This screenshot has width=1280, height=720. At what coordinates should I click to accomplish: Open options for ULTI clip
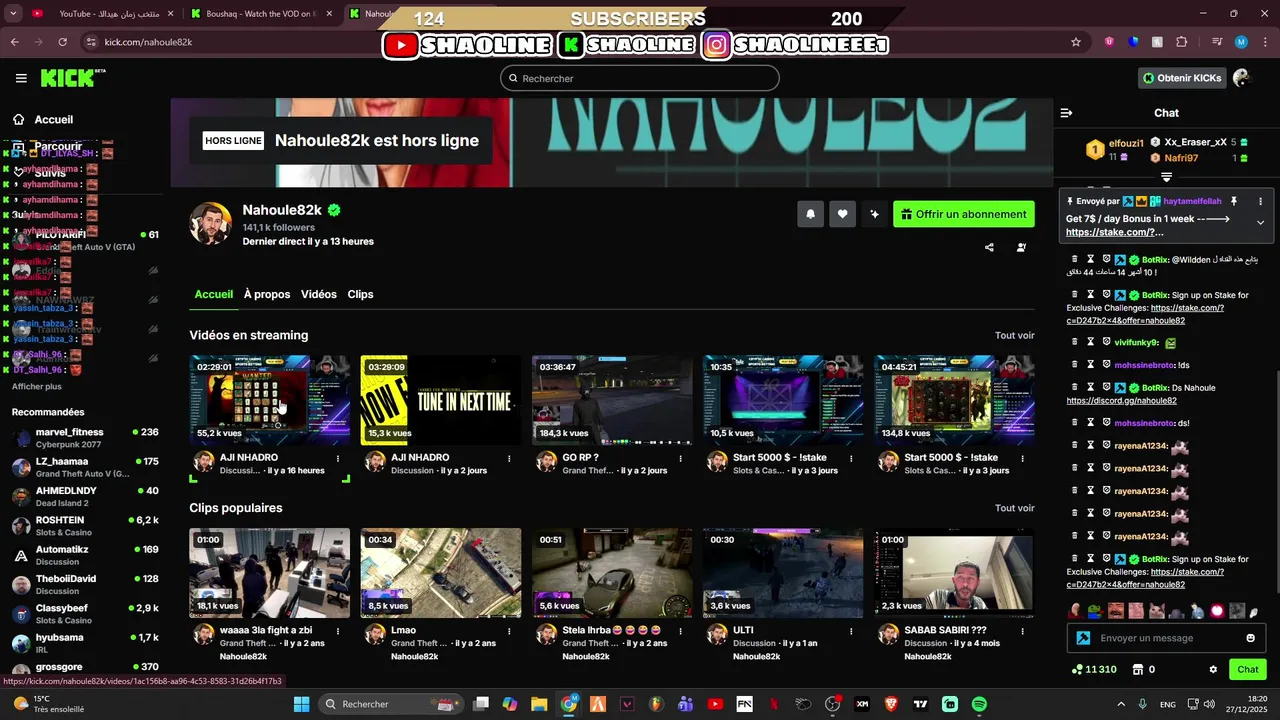pyautogui.click(x=851, y=632)
